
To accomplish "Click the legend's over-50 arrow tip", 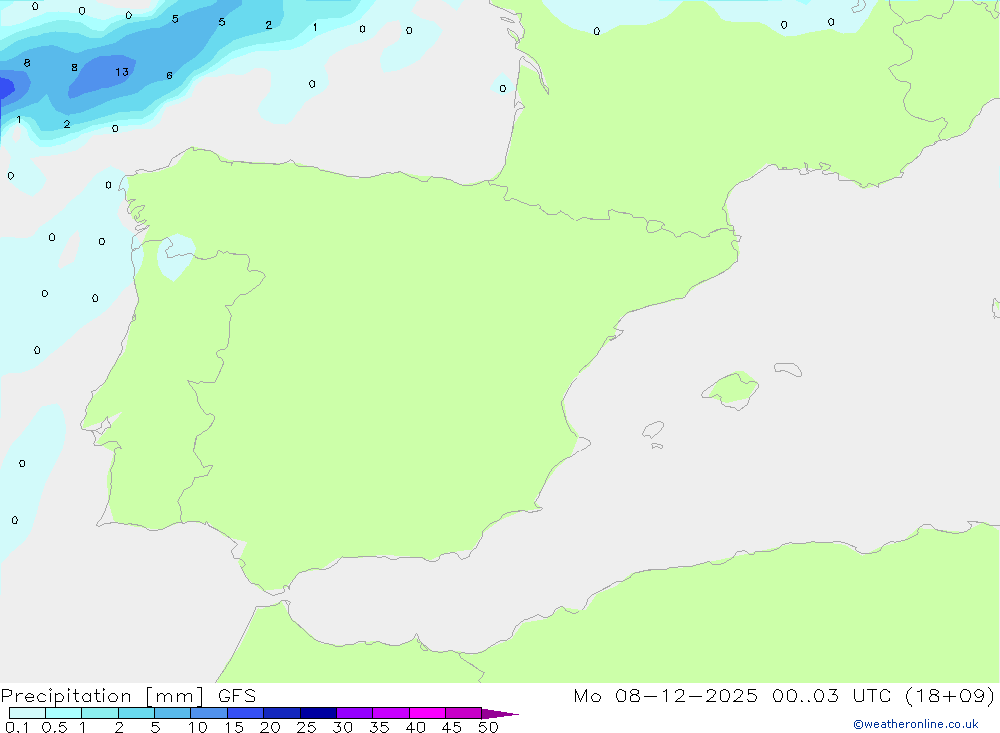I will [x=500, y=713].
